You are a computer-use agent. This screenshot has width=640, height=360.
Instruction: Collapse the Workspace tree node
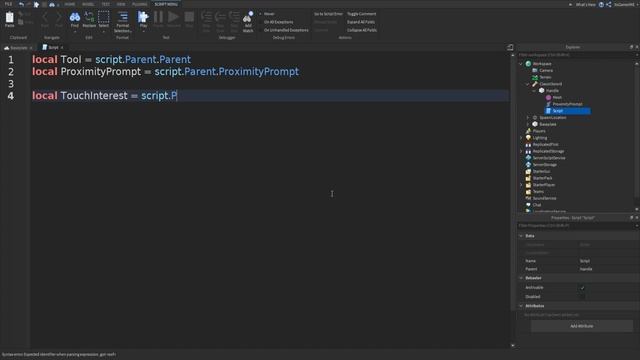(521, 64)
